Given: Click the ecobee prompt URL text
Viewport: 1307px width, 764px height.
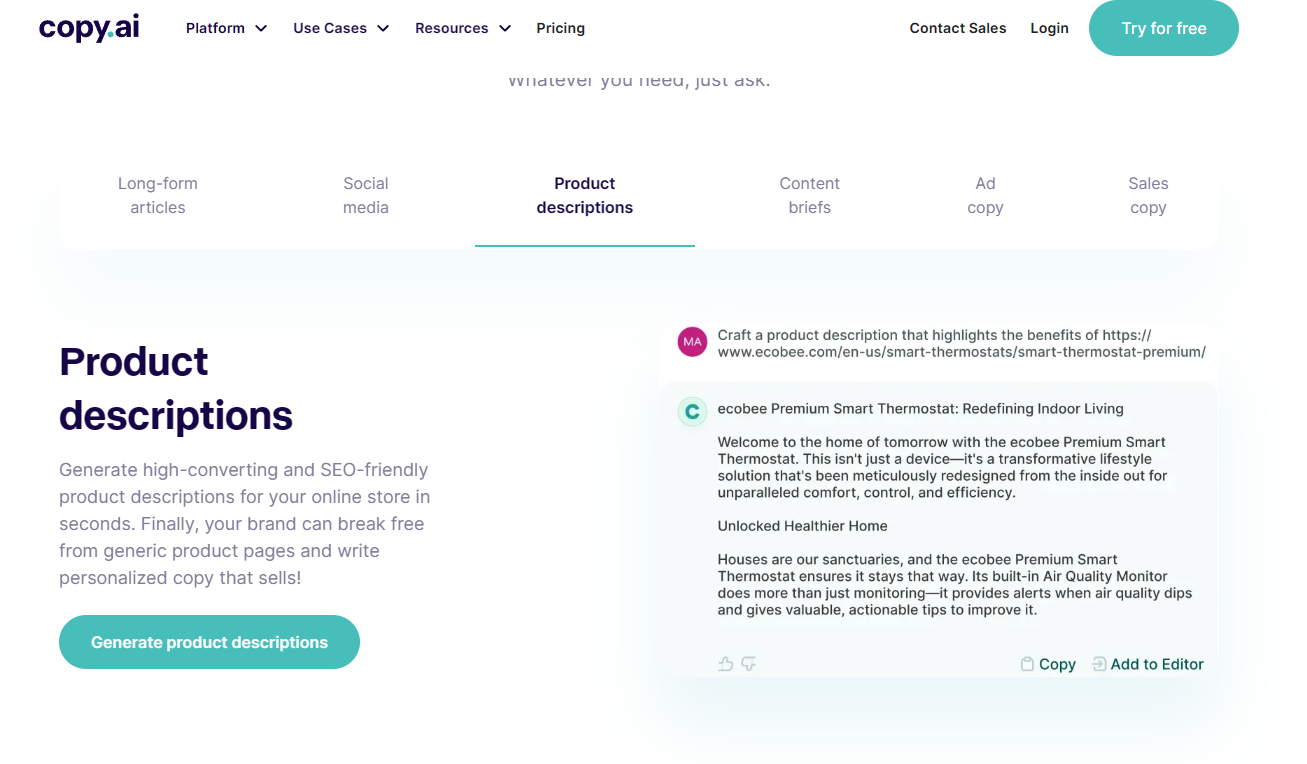Looking at the screenshot, I should (x=962, y=343).
